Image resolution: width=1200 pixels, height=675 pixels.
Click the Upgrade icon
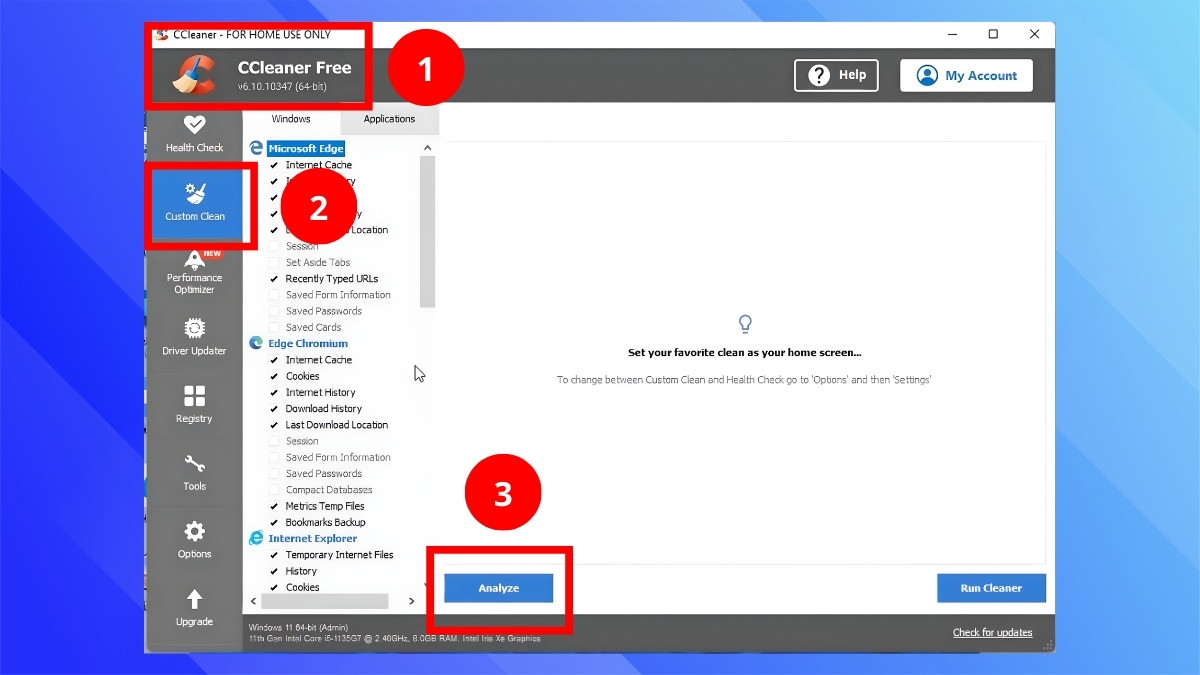(x=194, y=607)
